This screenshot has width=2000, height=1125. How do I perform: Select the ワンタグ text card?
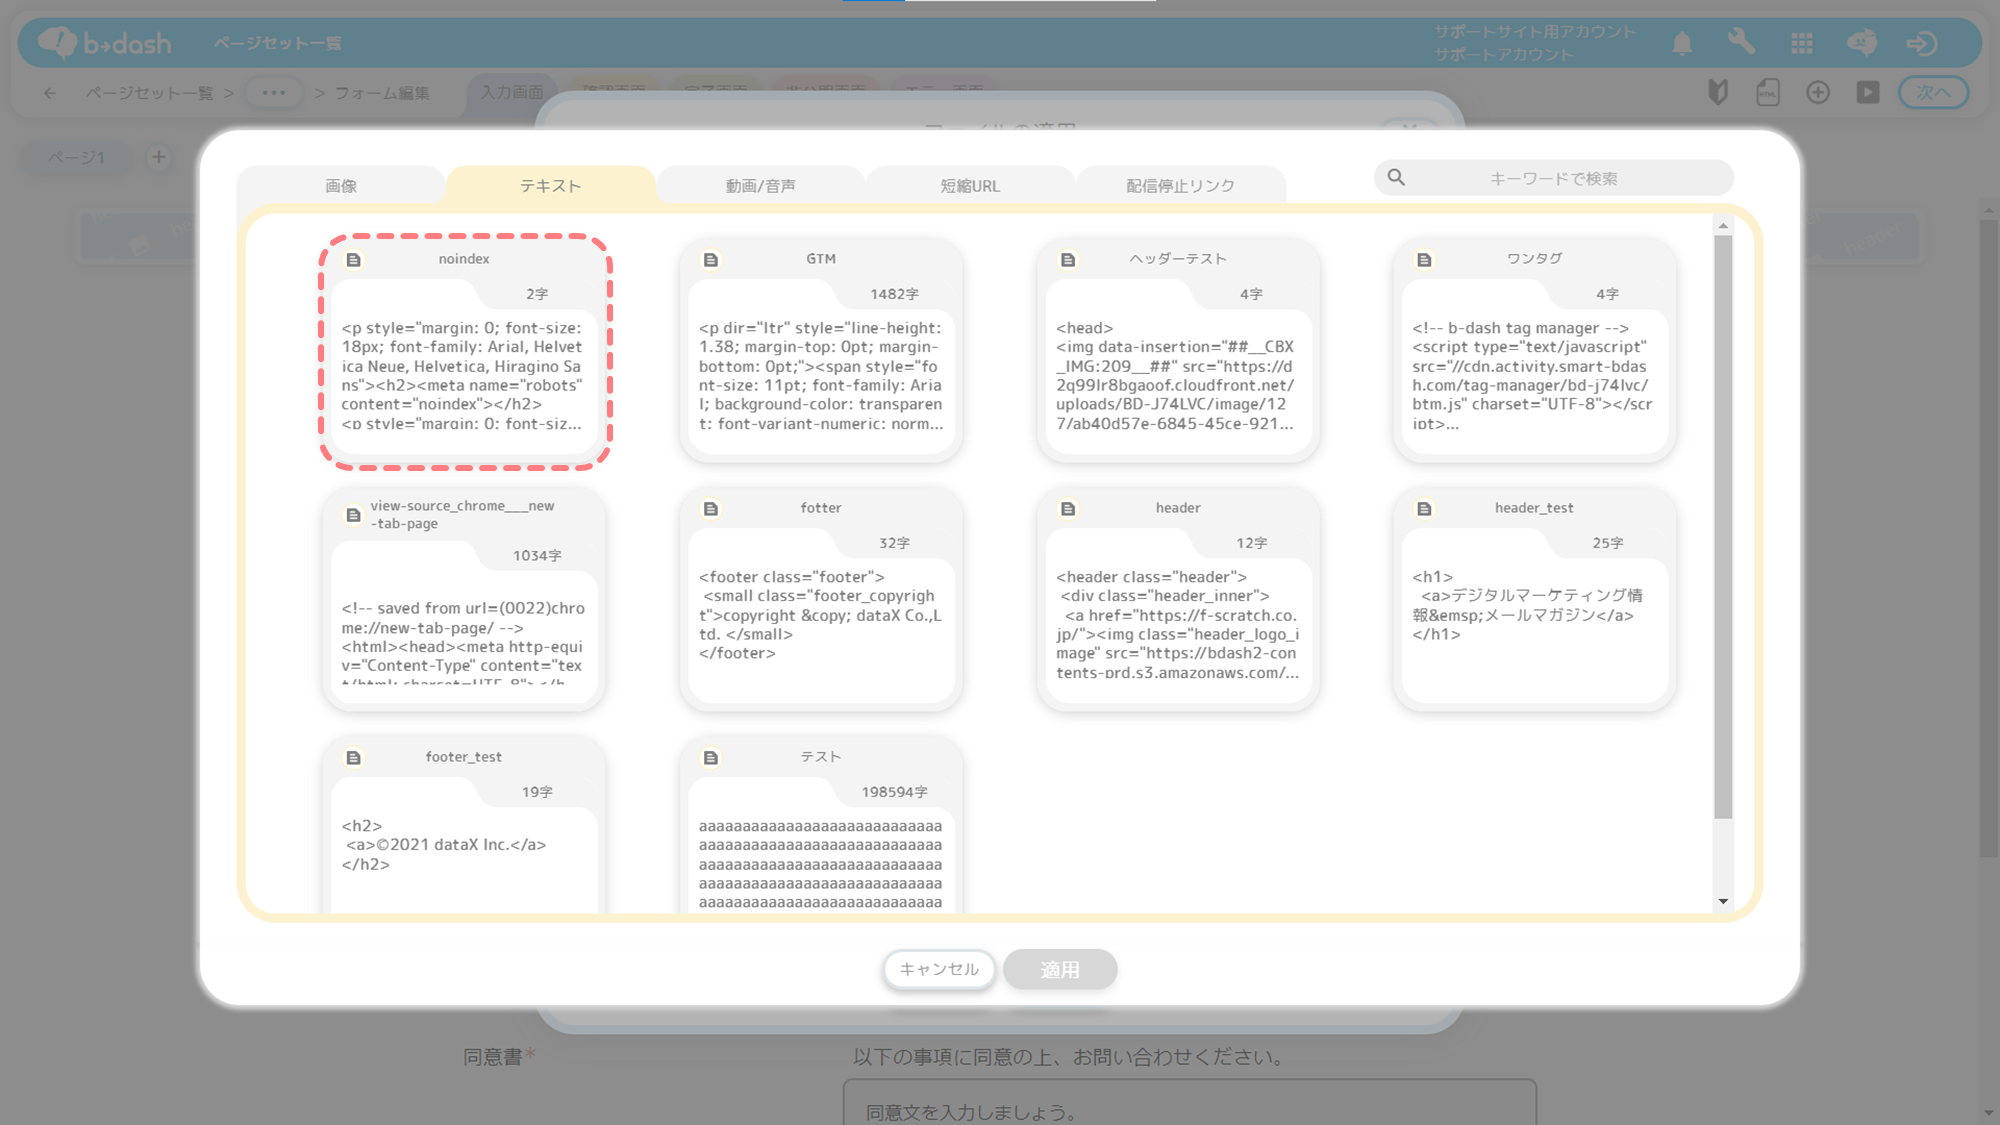tap(1534, 351)
